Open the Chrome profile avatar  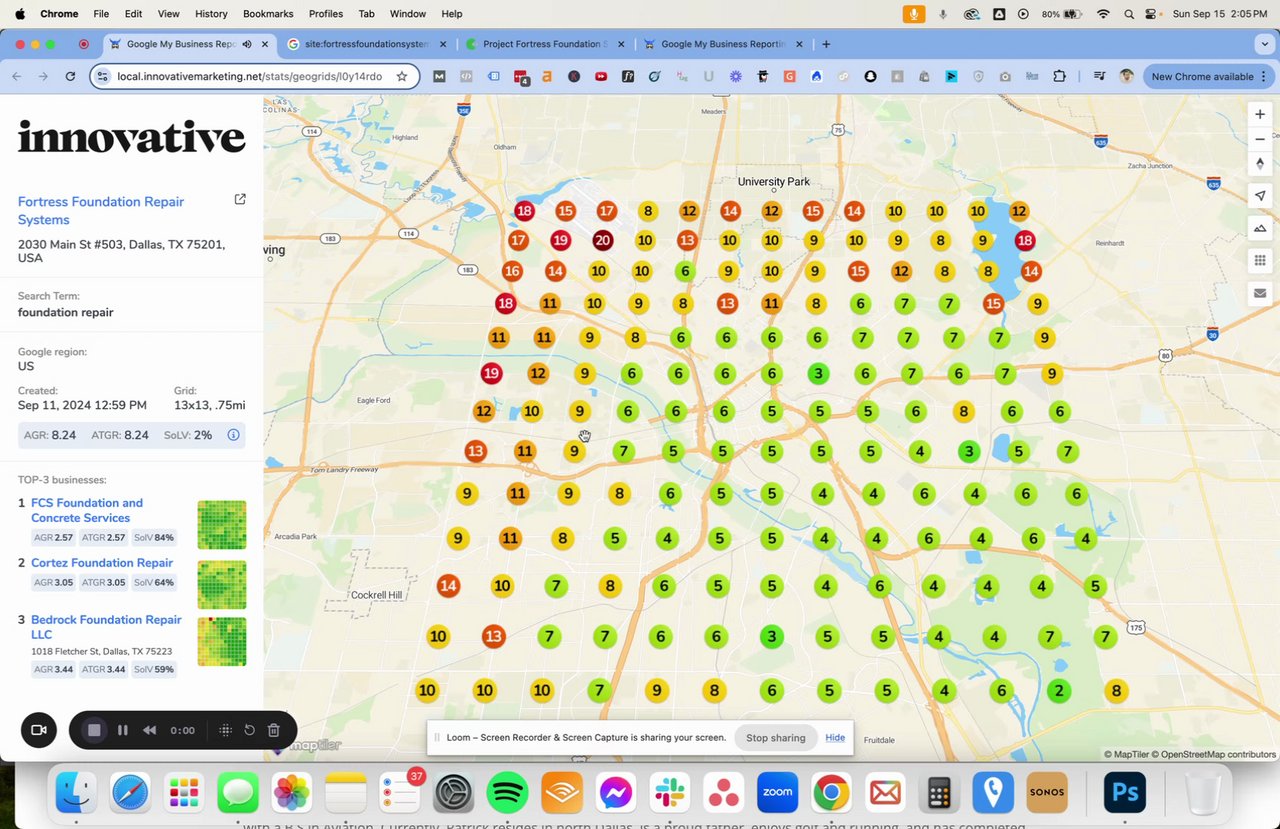(x=1127, y=76)
